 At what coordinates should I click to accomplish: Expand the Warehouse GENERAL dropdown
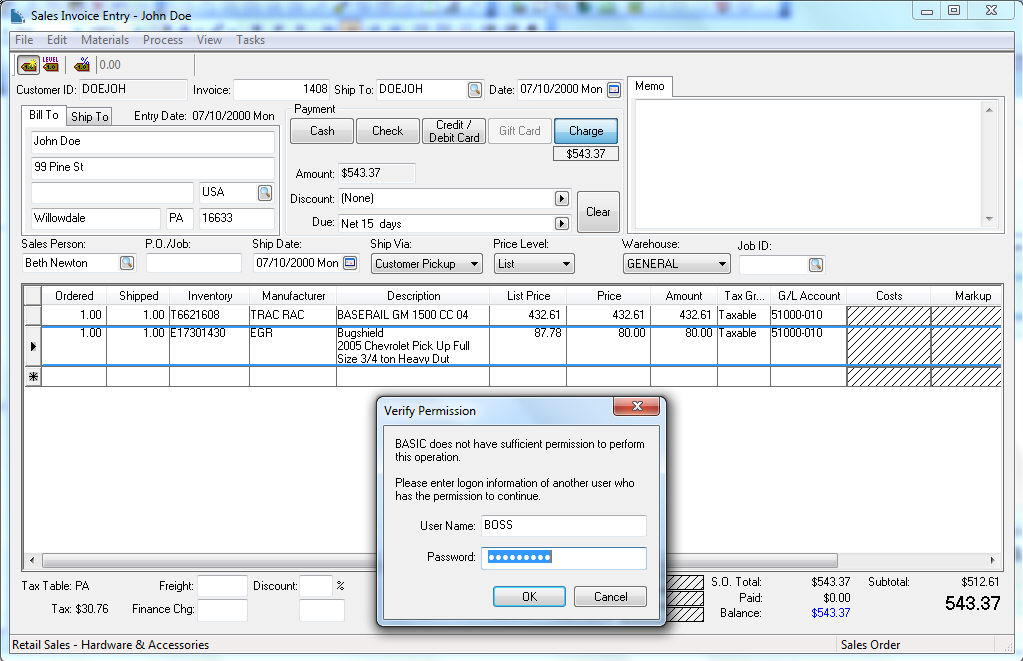pos(722,264)
